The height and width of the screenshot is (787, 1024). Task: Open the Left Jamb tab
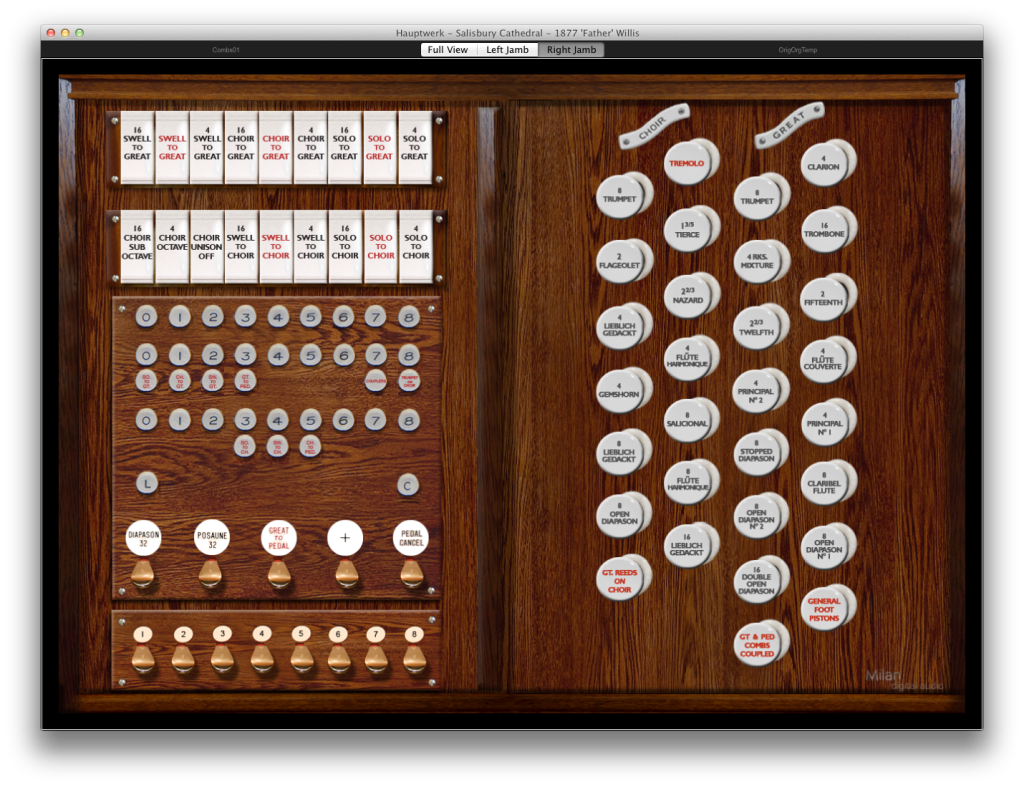[507, 50]
